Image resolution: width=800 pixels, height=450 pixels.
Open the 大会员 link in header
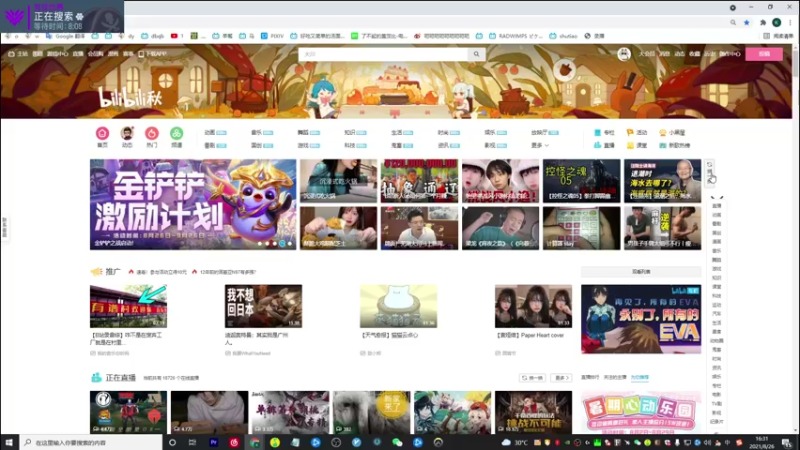pos(646,54)
